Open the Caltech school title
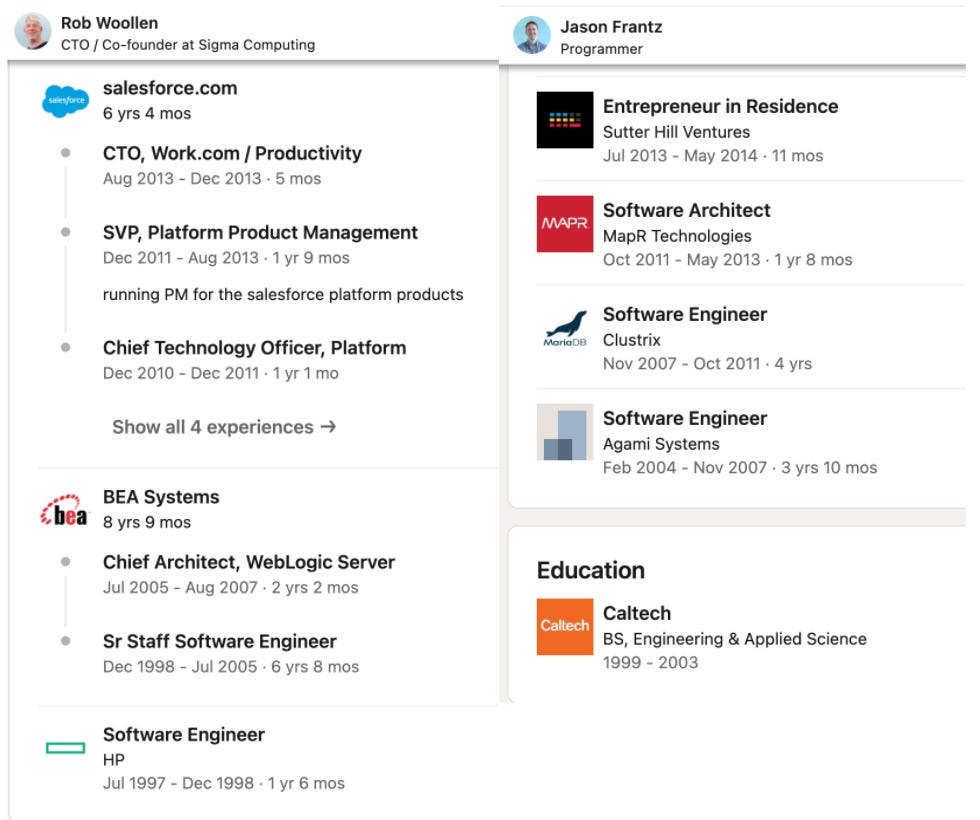 (x=636, y=613)
